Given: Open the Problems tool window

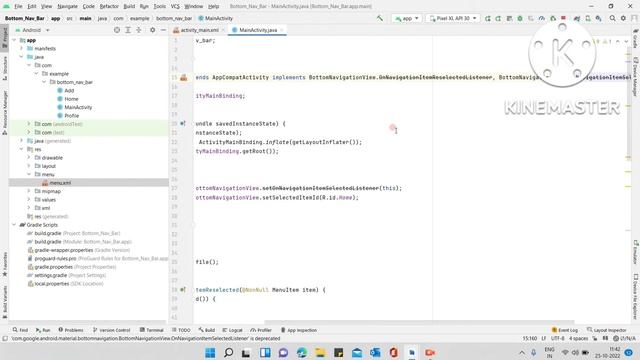Looking at the screenshot, I should click(71, 330).
